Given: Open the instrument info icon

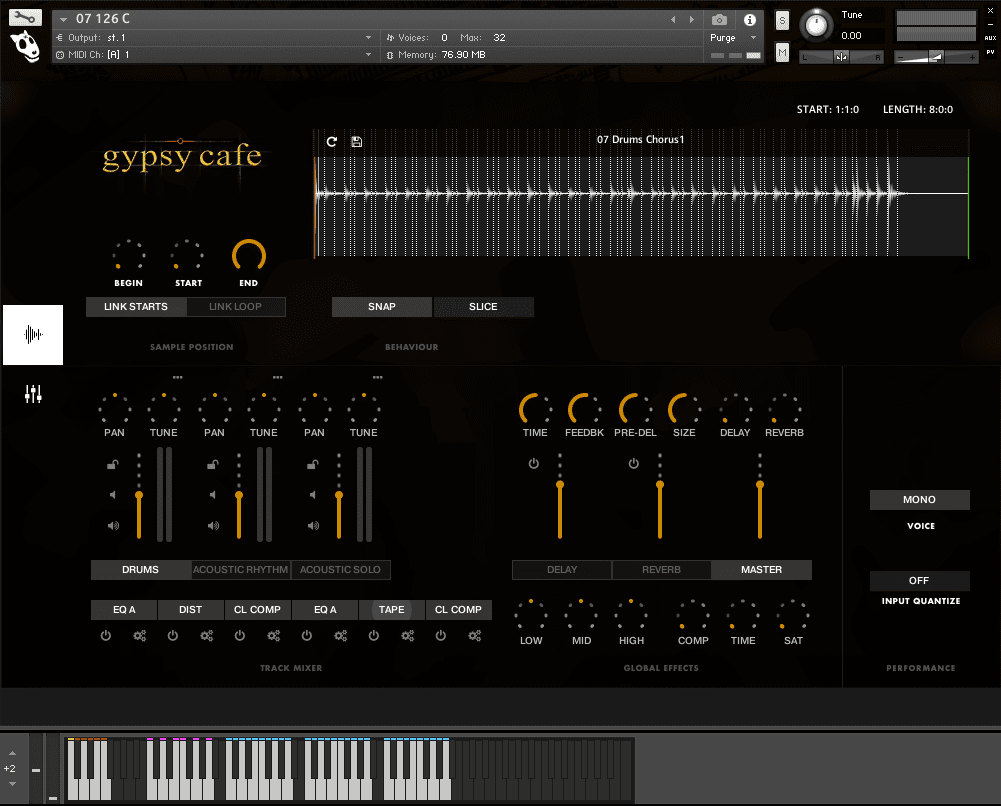Looking at the screenshot, I should click(749, 19).
